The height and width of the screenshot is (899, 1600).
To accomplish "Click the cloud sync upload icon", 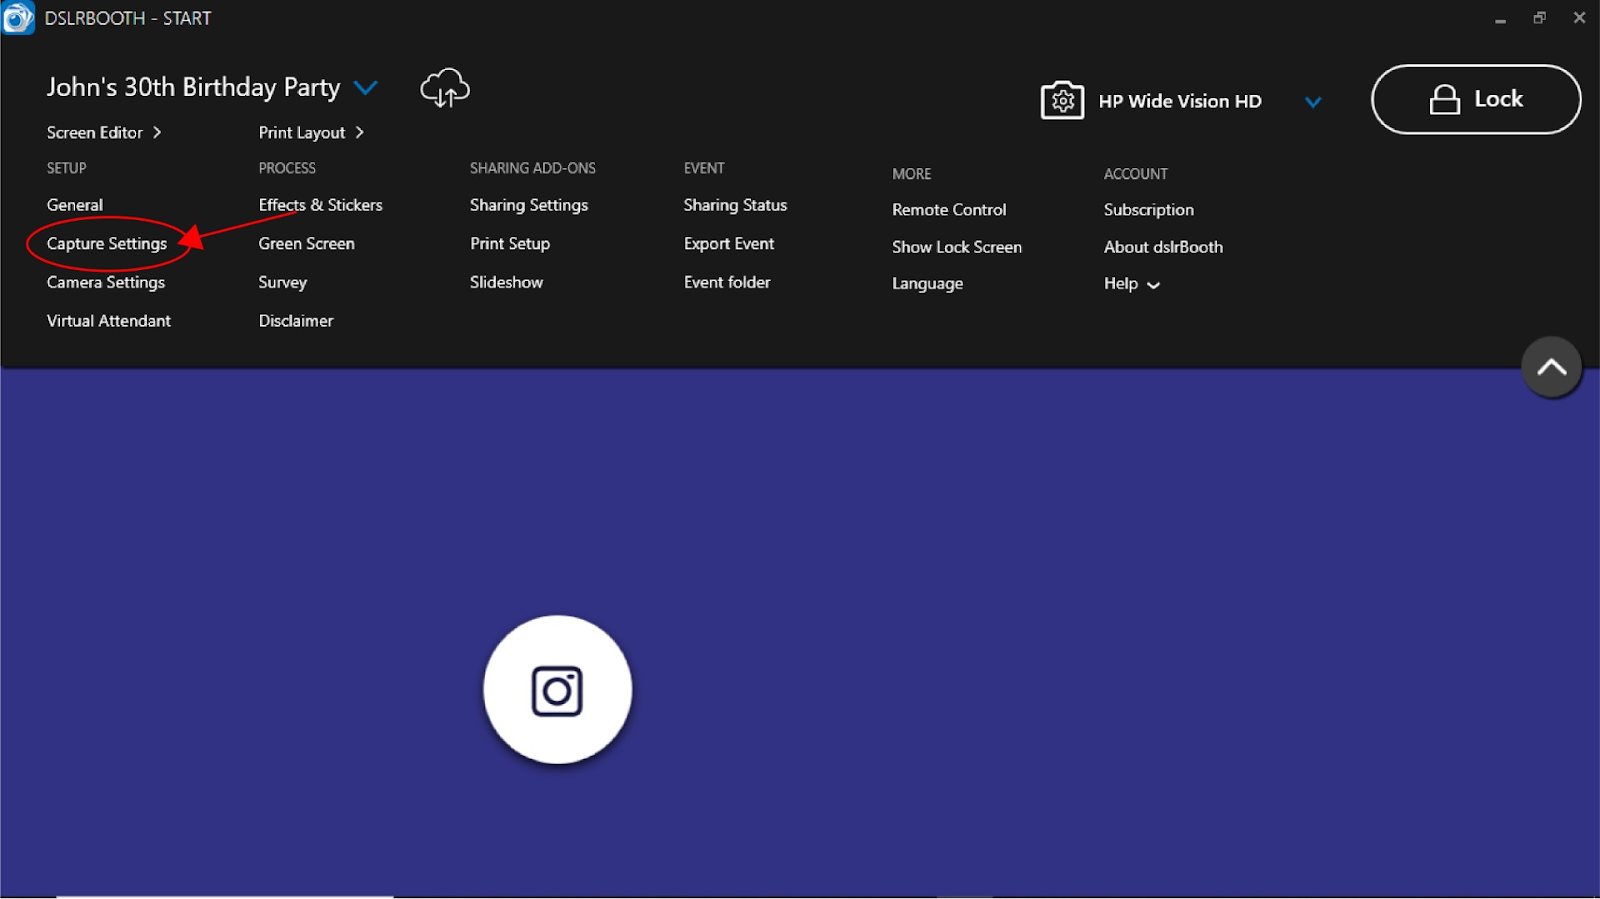I will click(445, 88).
